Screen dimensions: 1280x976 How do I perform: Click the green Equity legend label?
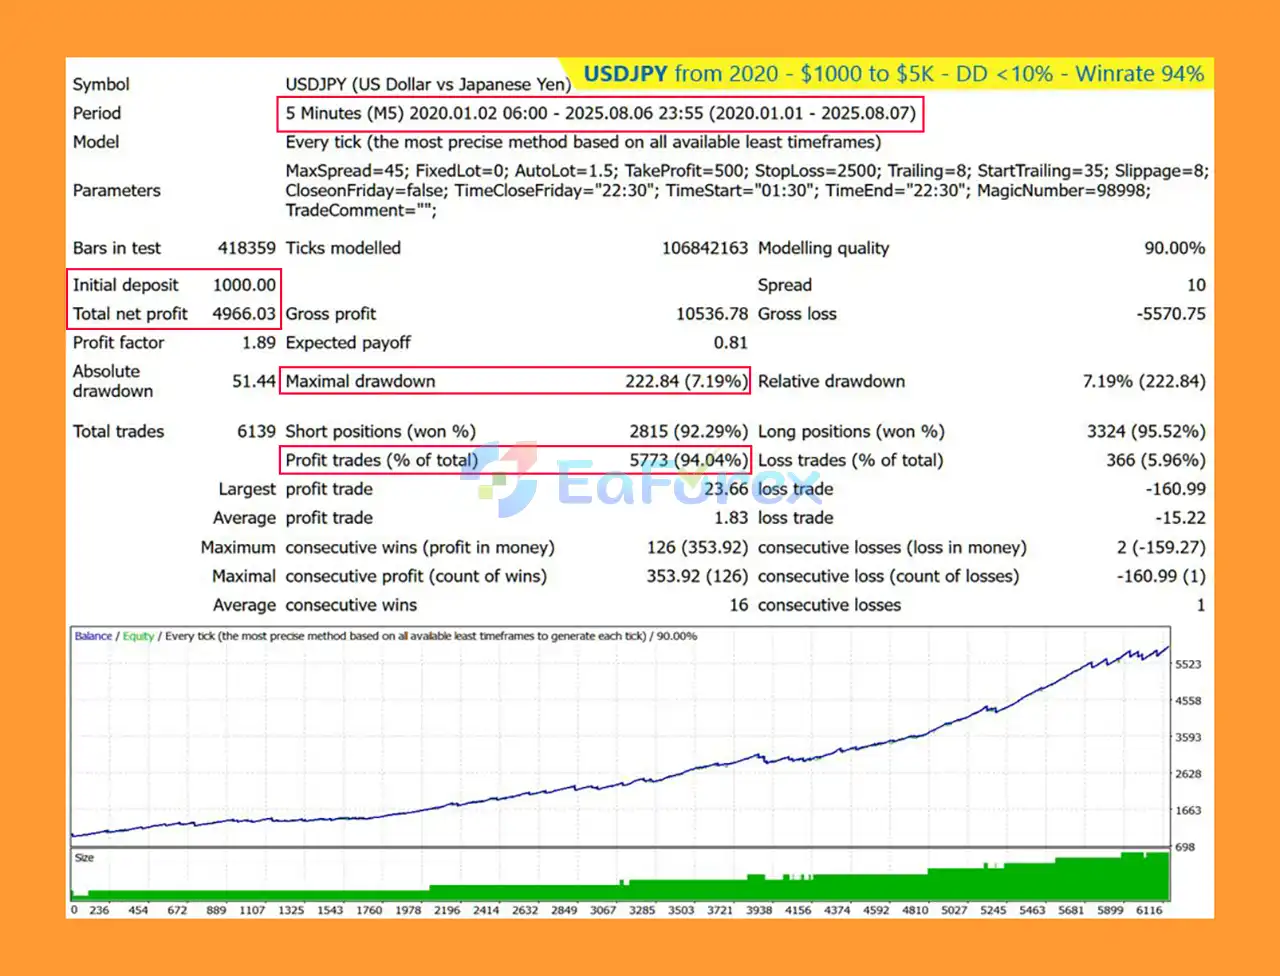138,636
